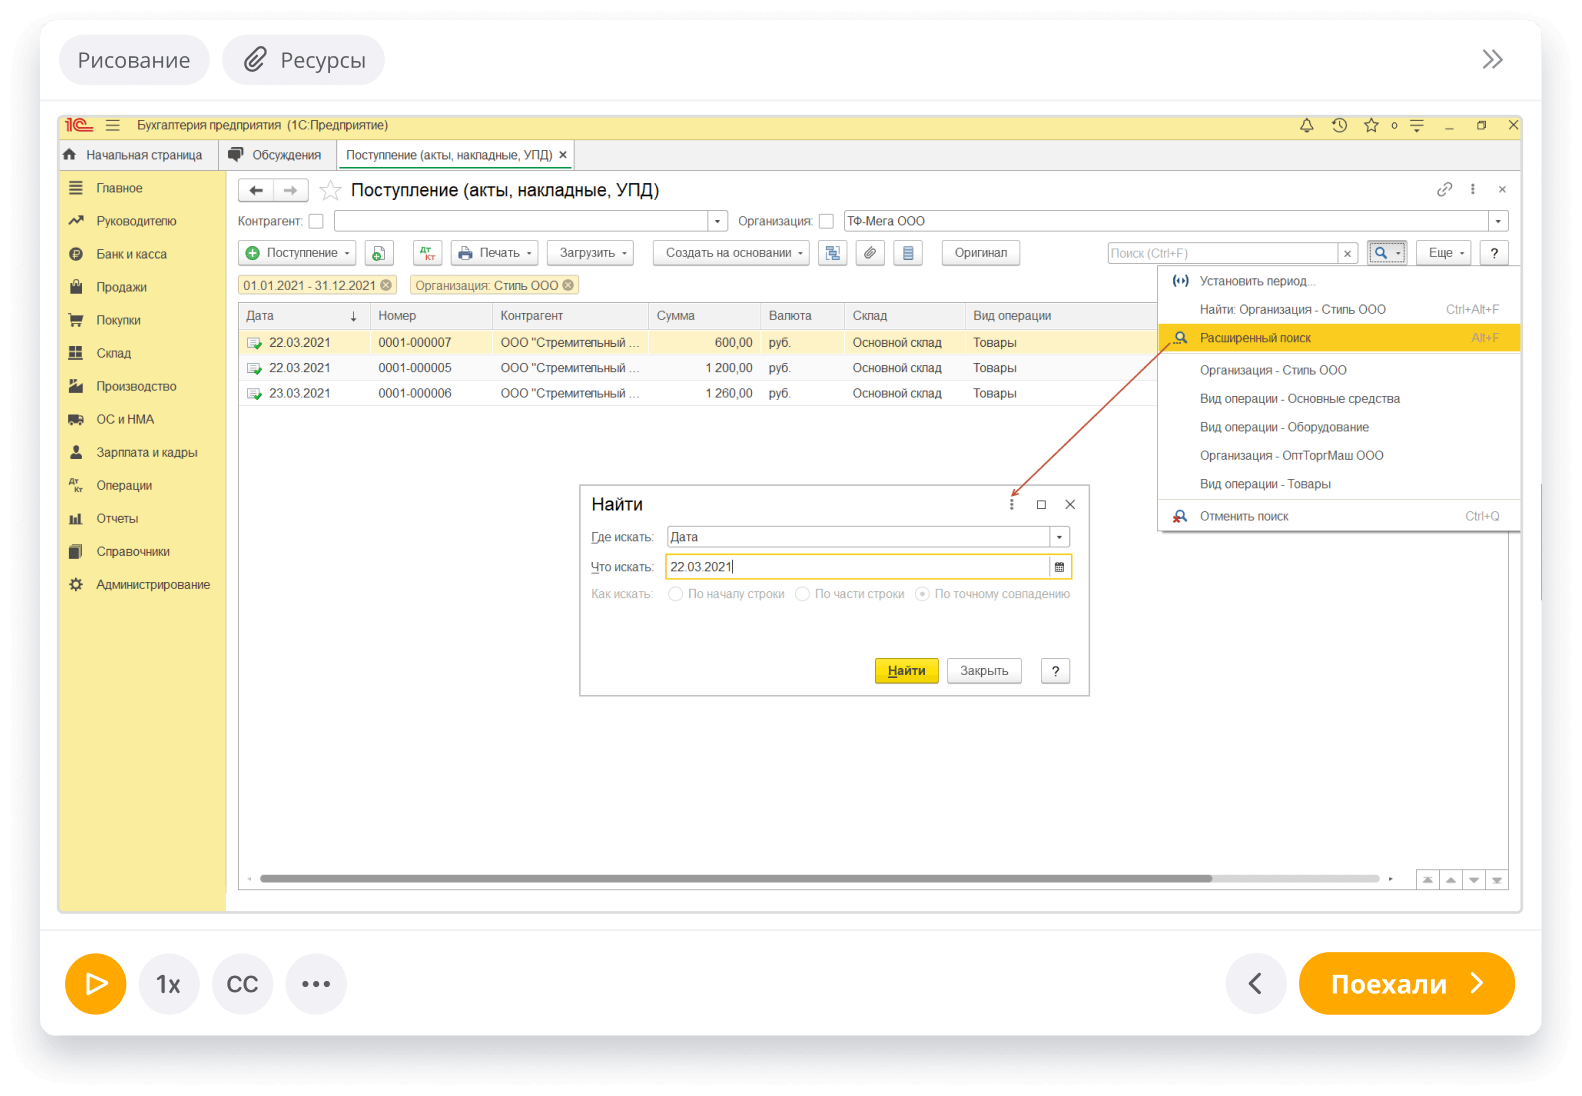This screenshot has height=1096, width=1582.
Task: Enable the Контрагент filter checkbox
Action: [316, 221]
